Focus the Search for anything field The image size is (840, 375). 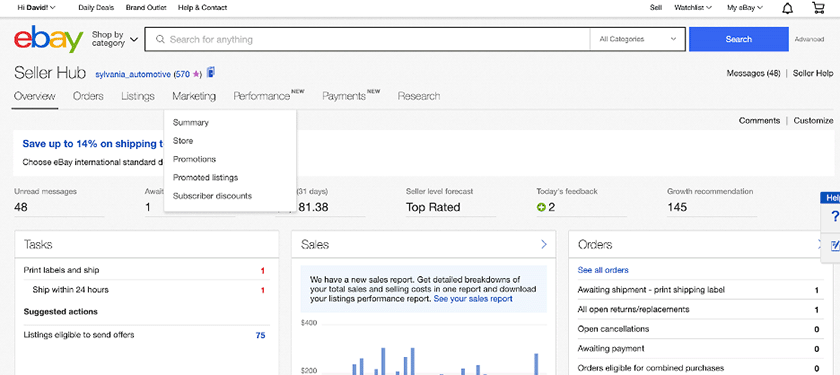(367, 39)
